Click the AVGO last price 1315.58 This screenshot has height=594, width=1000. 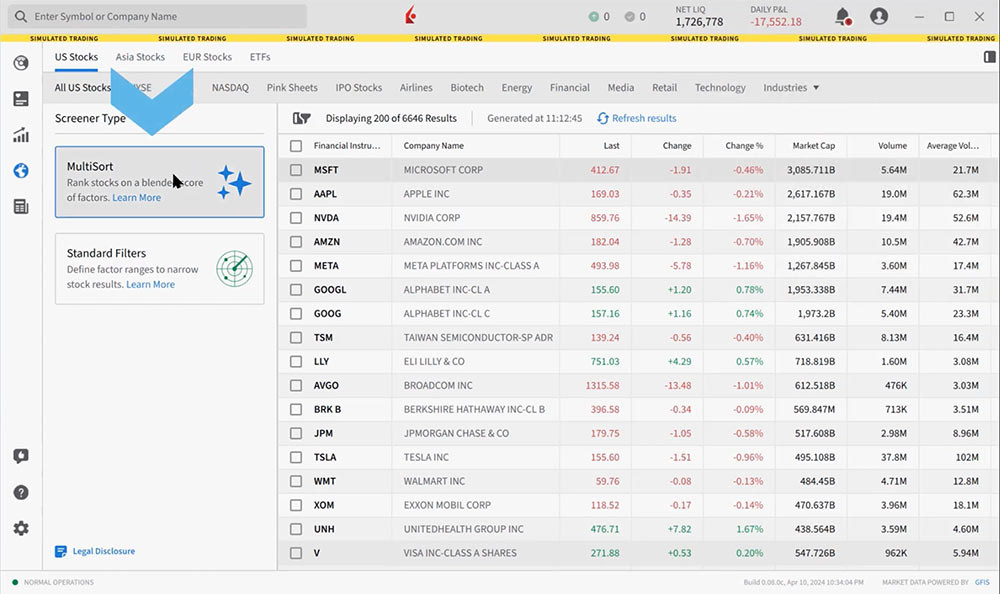click(x=602, y=385)
